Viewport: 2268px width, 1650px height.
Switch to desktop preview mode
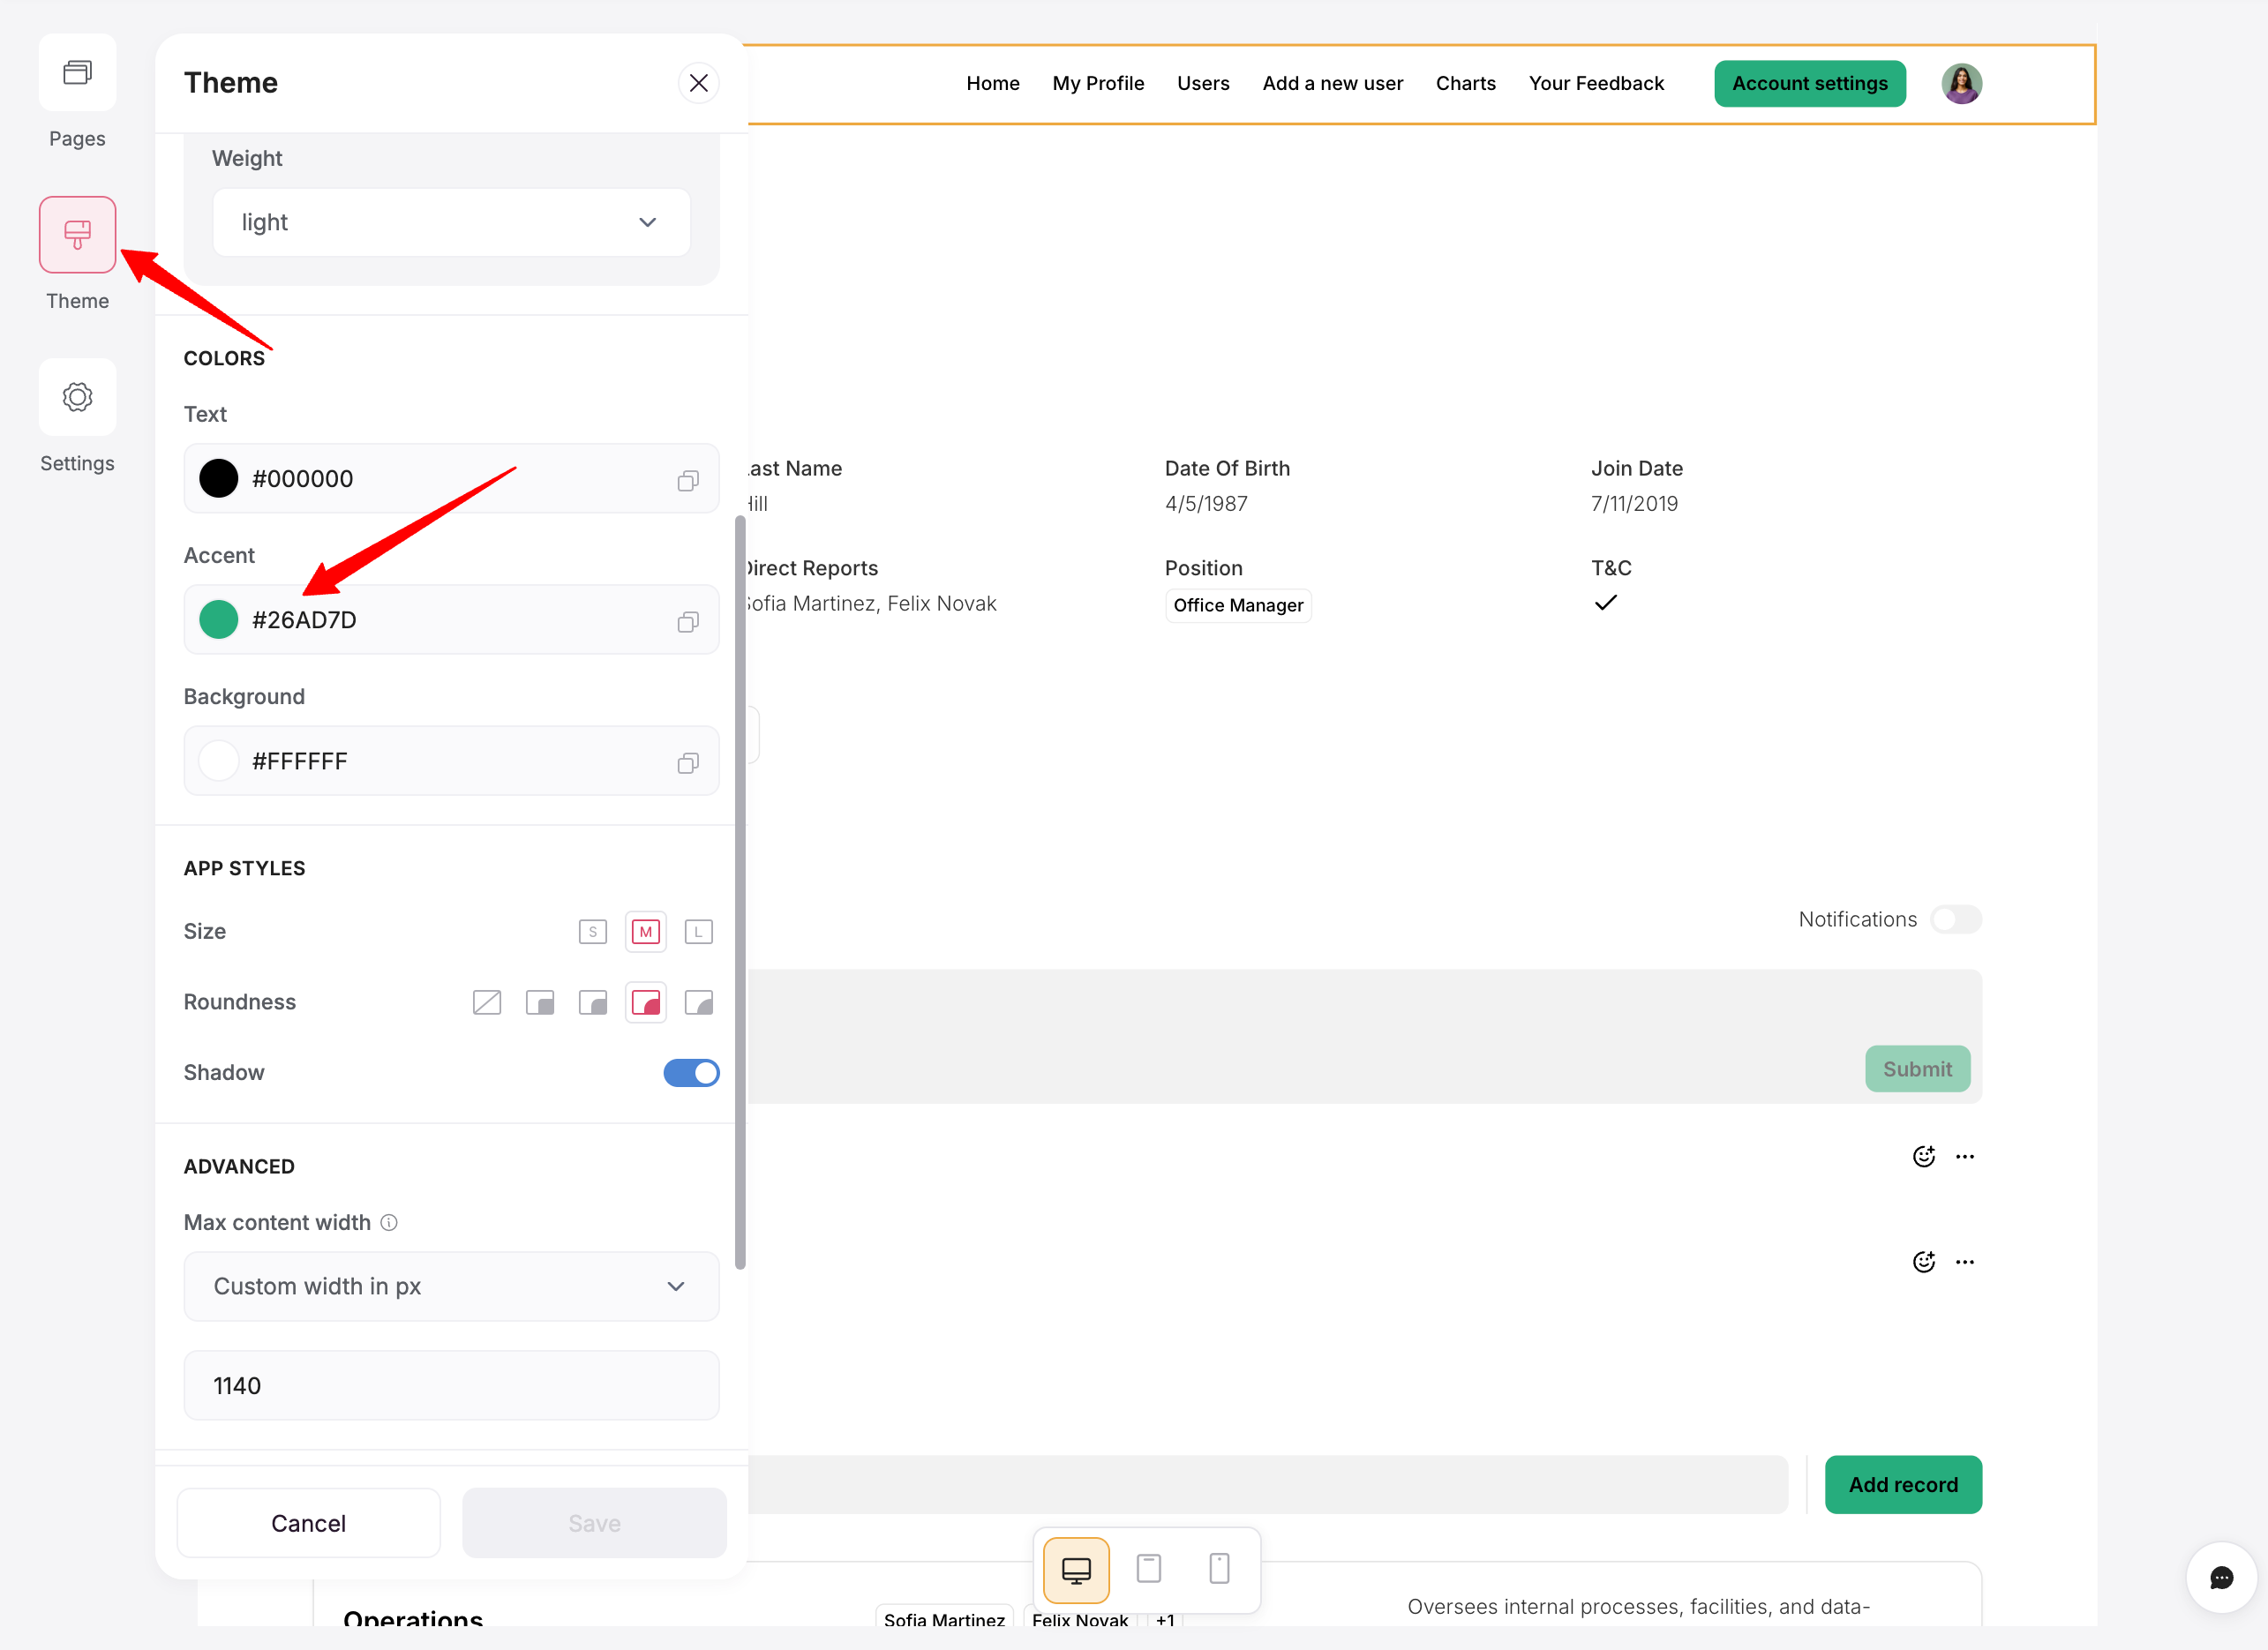1076,1569
